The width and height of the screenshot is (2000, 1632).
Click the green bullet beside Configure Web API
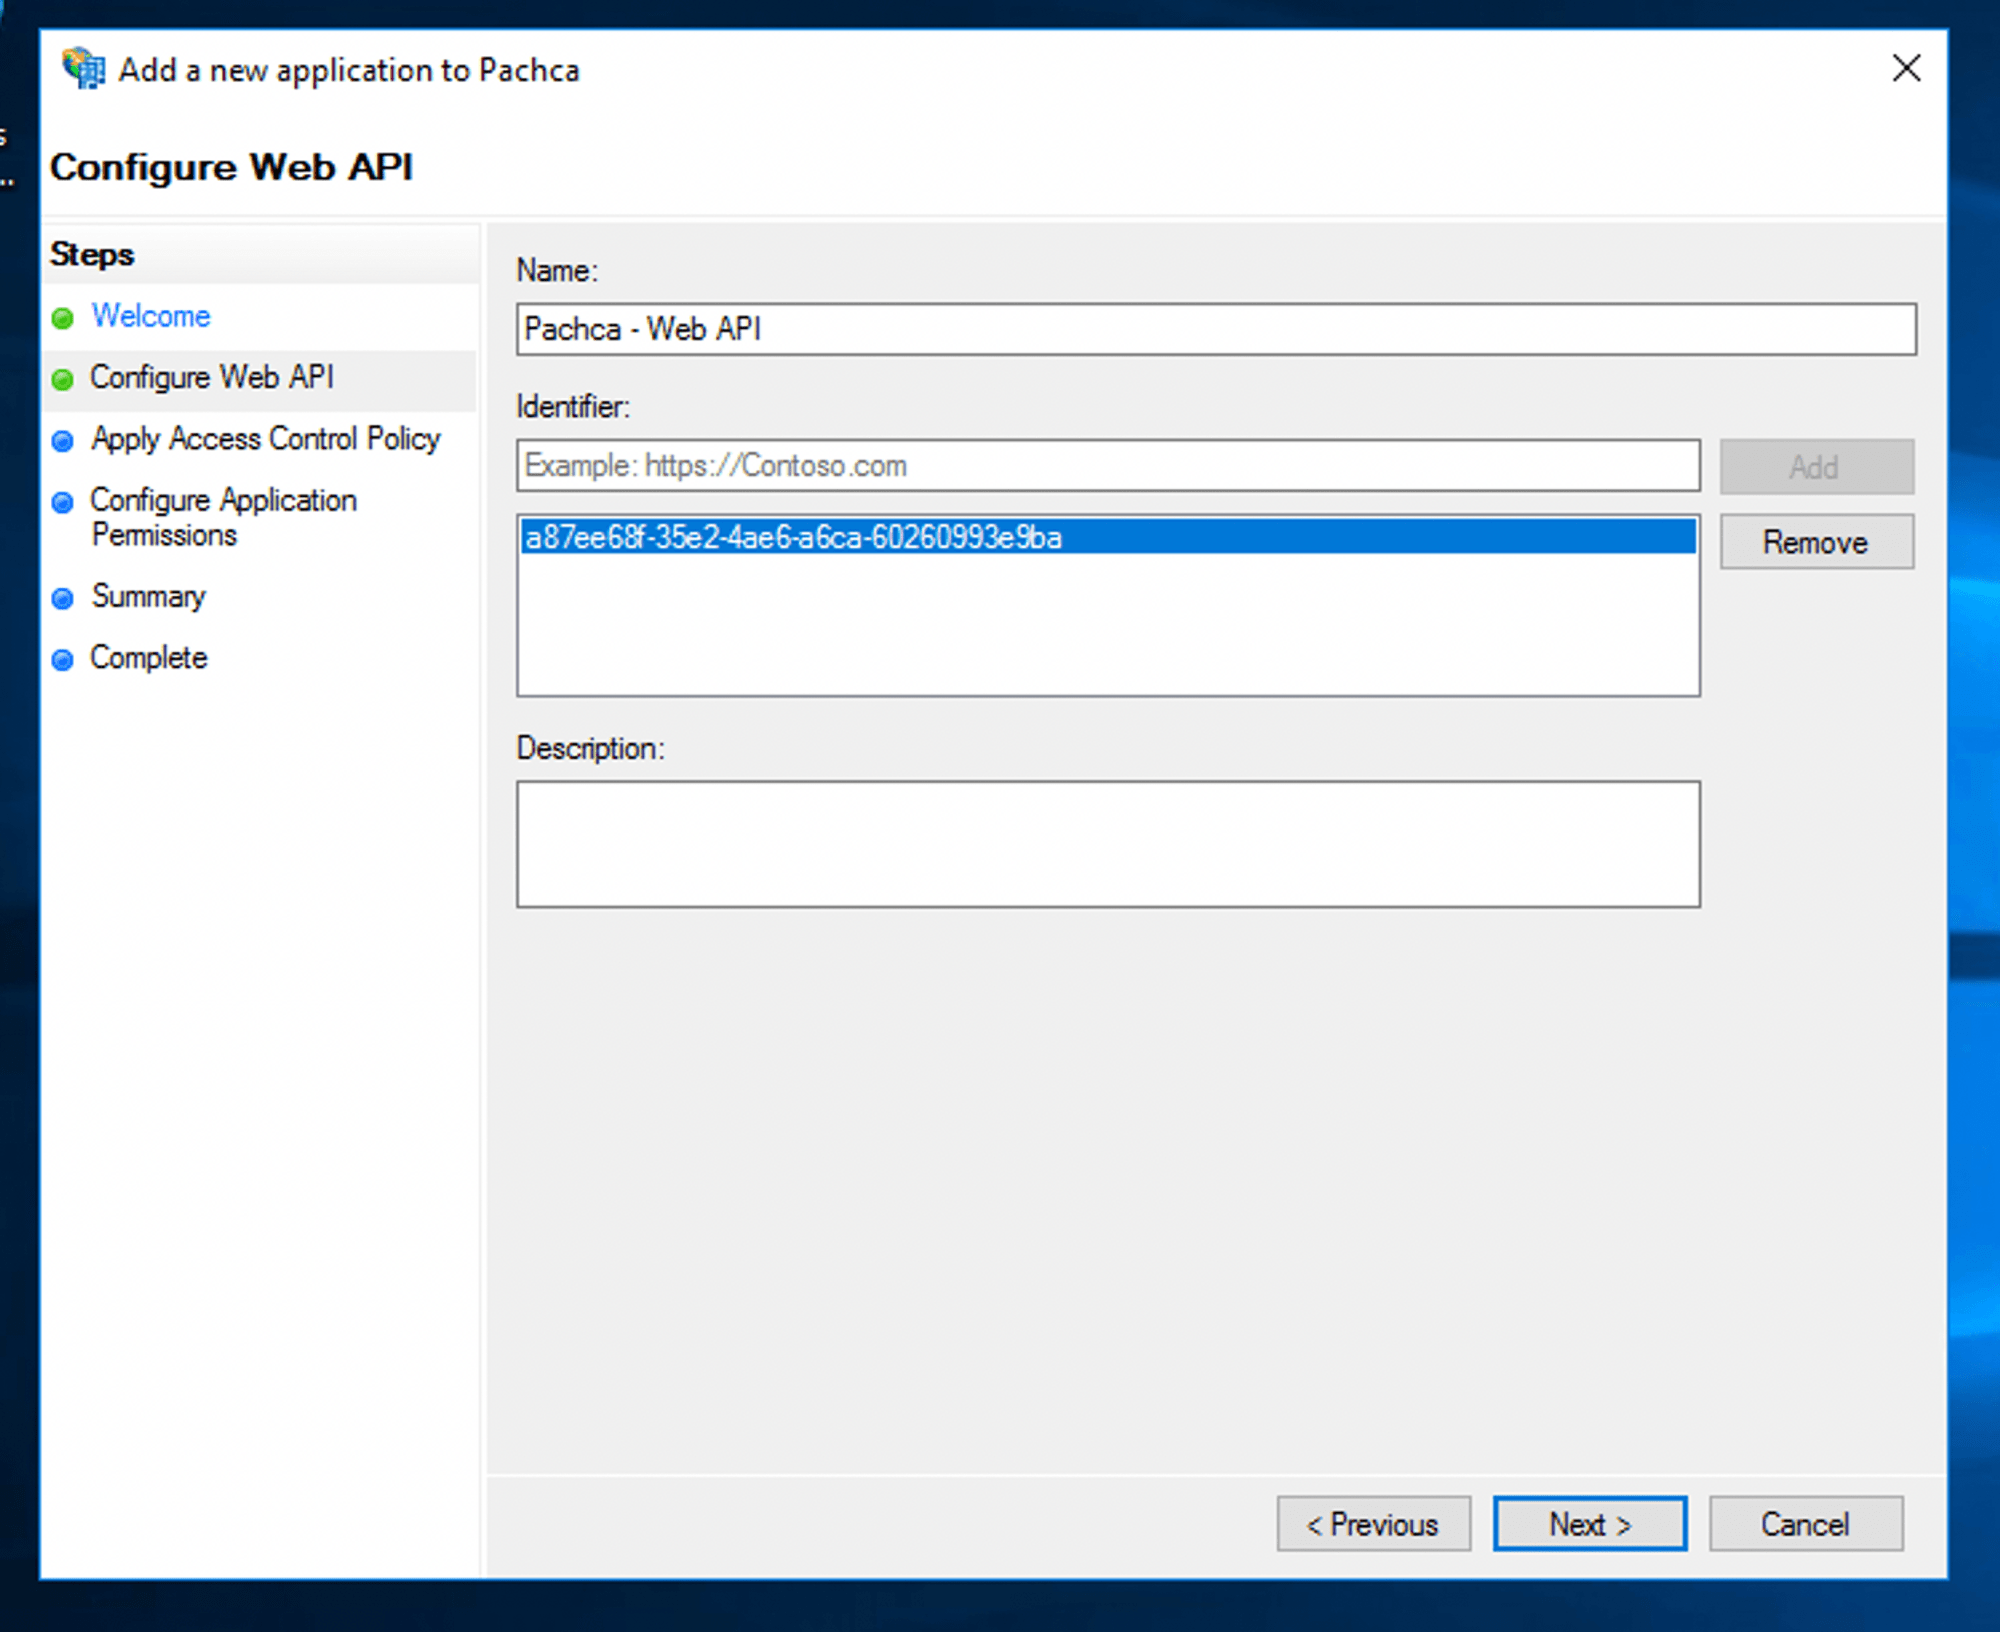(x=63, y=379)
